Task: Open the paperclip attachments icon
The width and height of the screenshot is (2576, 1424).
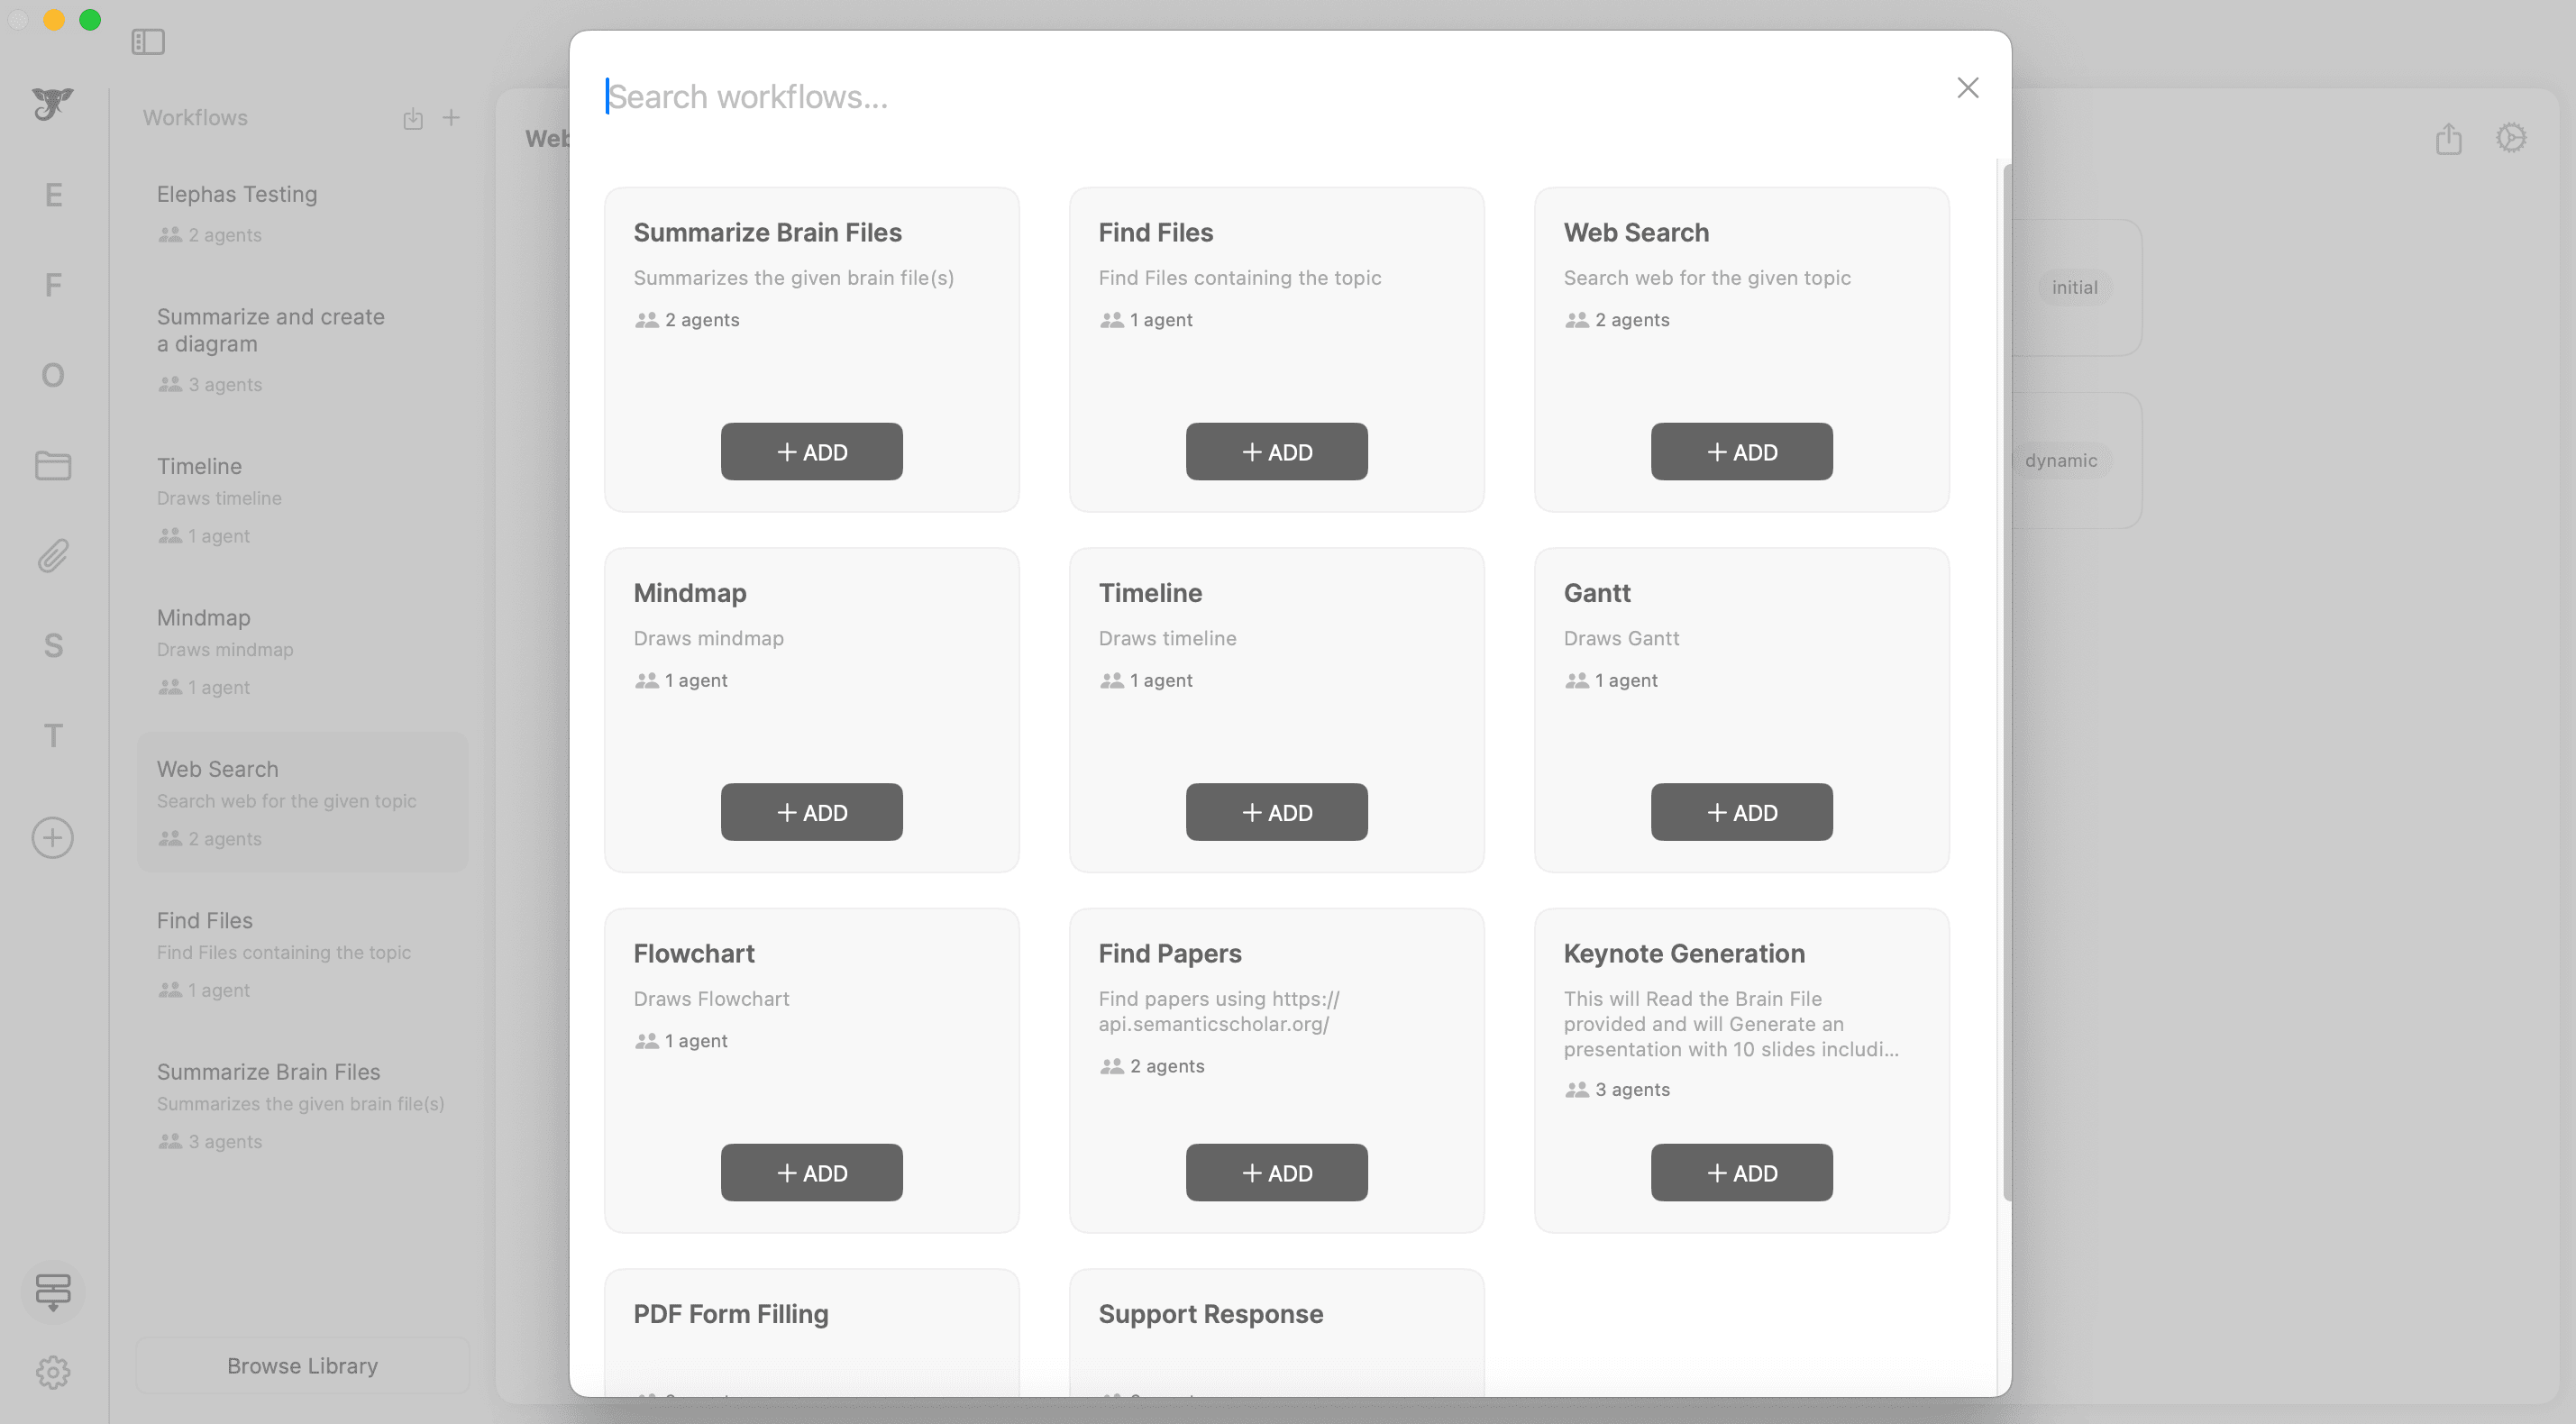Action: [53, 555]
